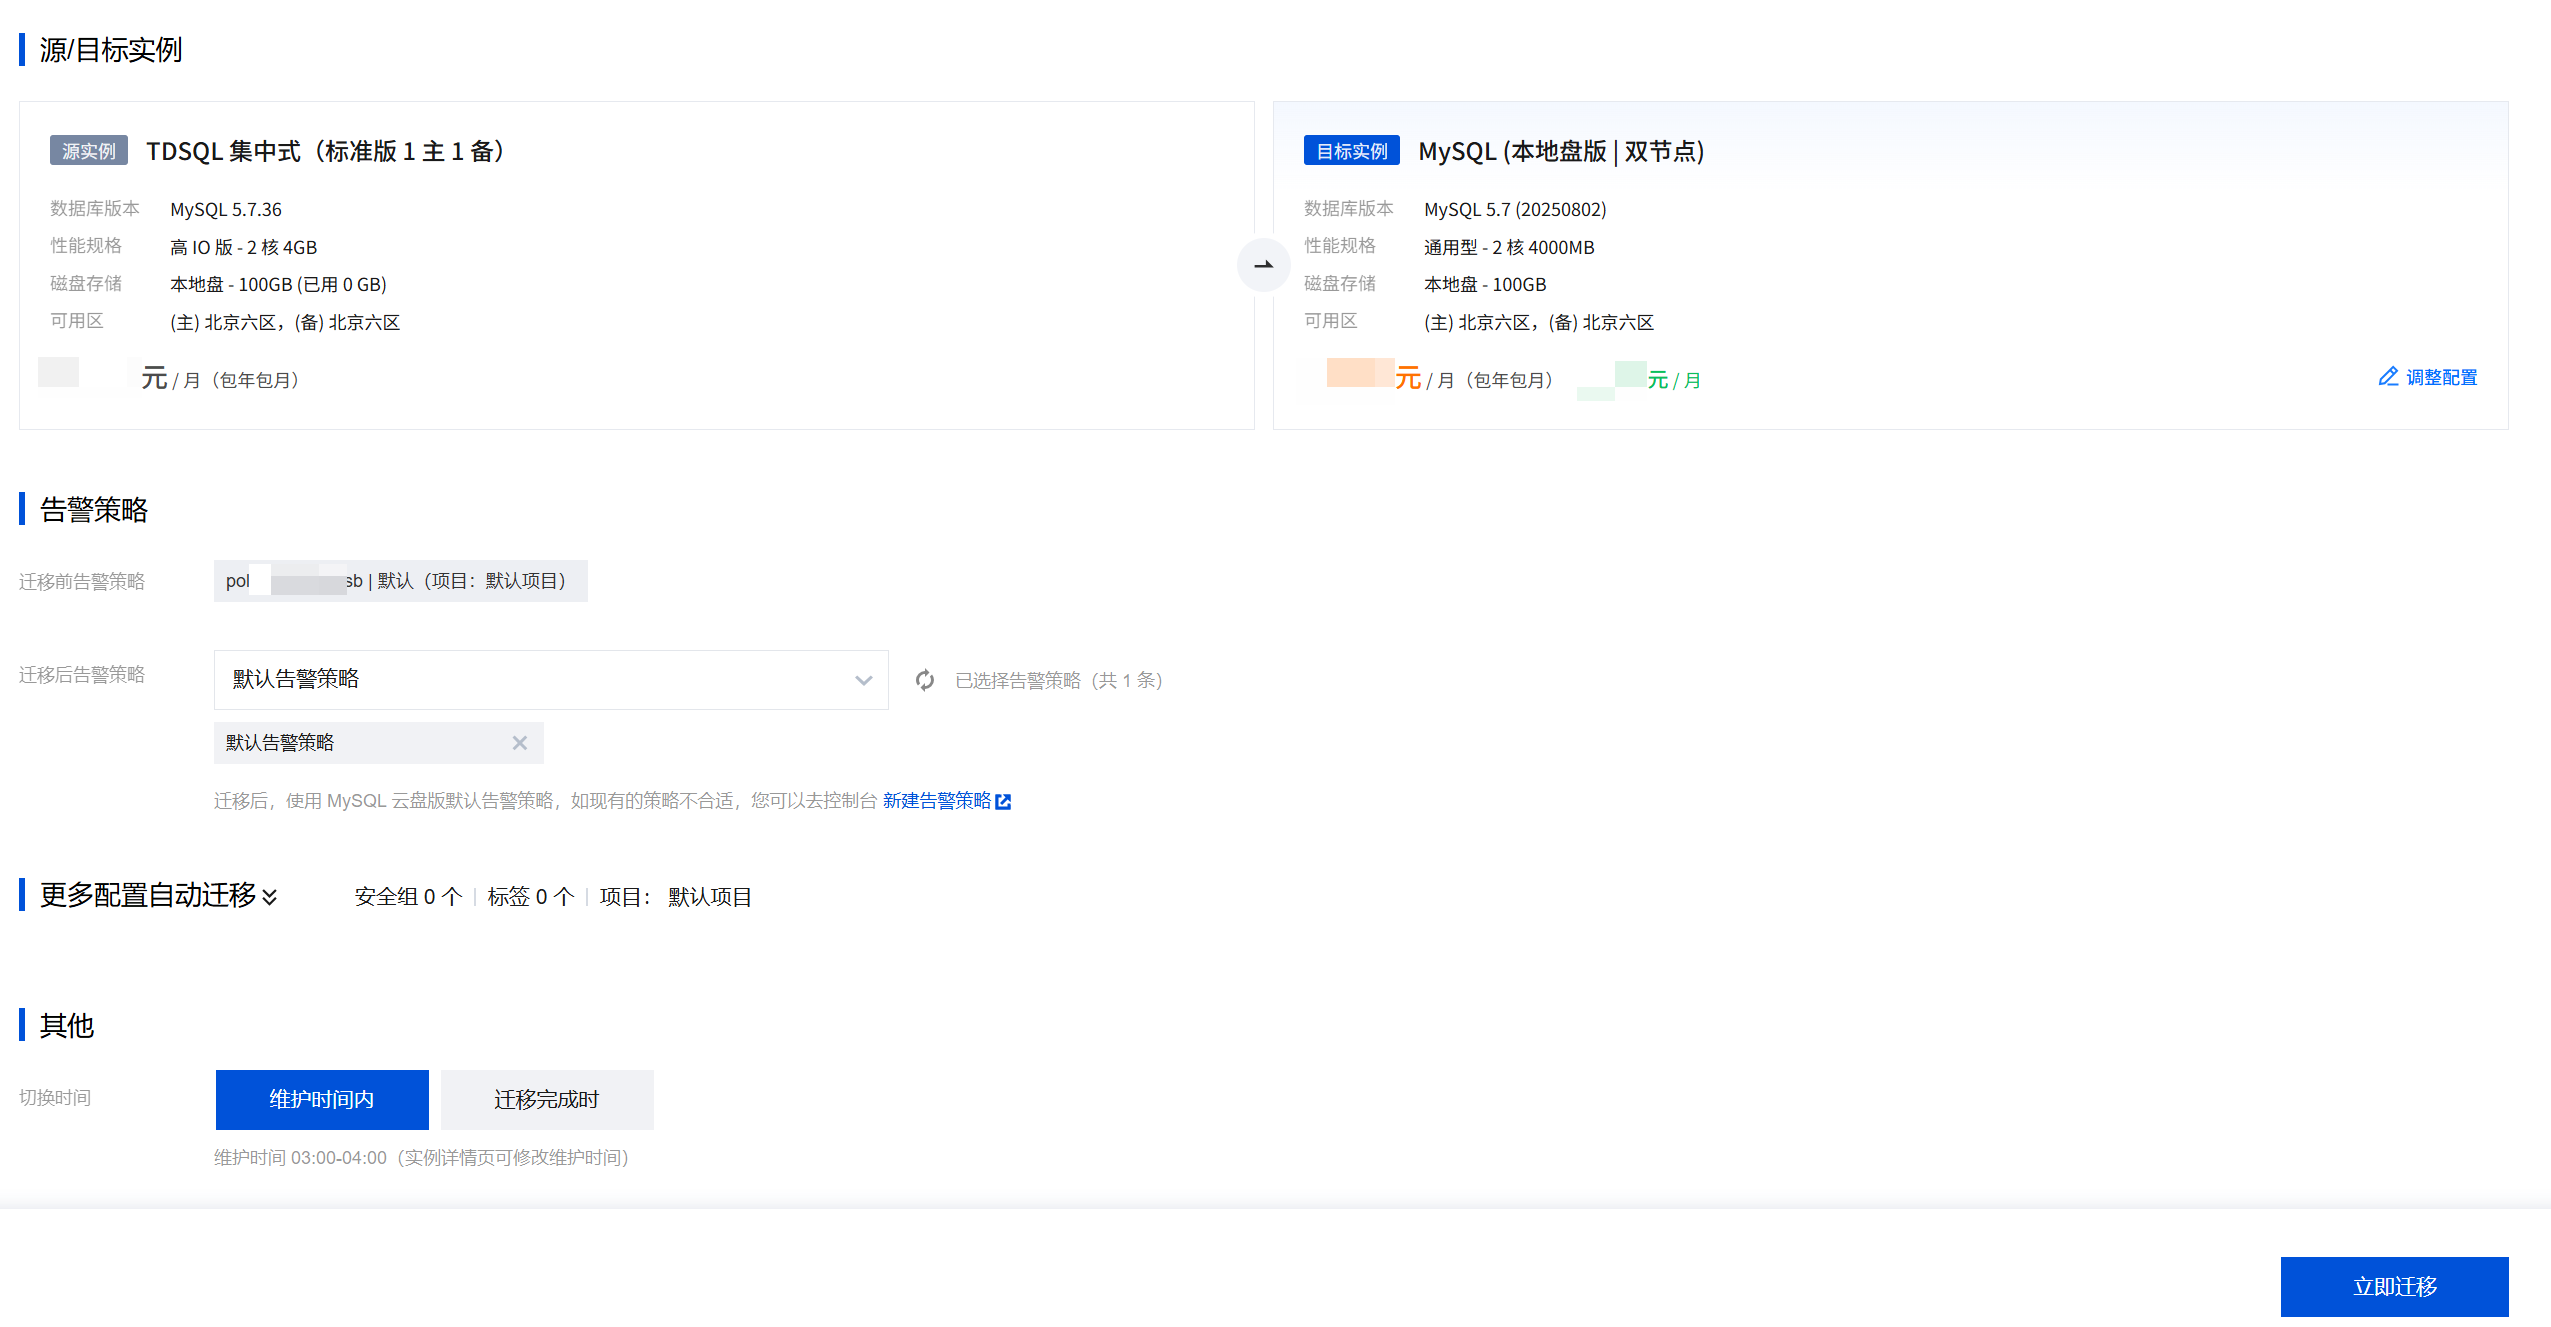Click the 标签 0 个 summary item
The width and height of the screenshot is (2551, 1327).
click(x=530, y=897)
